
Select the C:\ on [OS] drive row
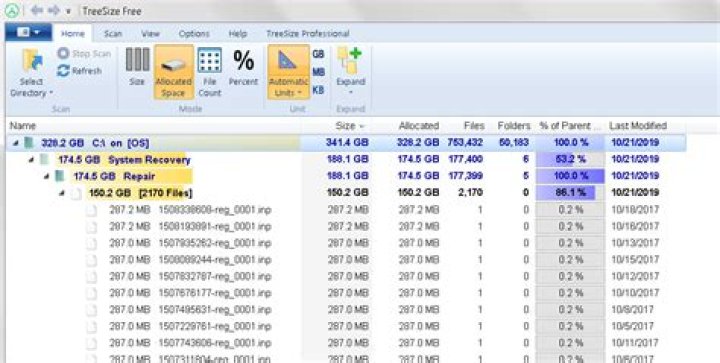pyautogui.click(x=347, y=143)
